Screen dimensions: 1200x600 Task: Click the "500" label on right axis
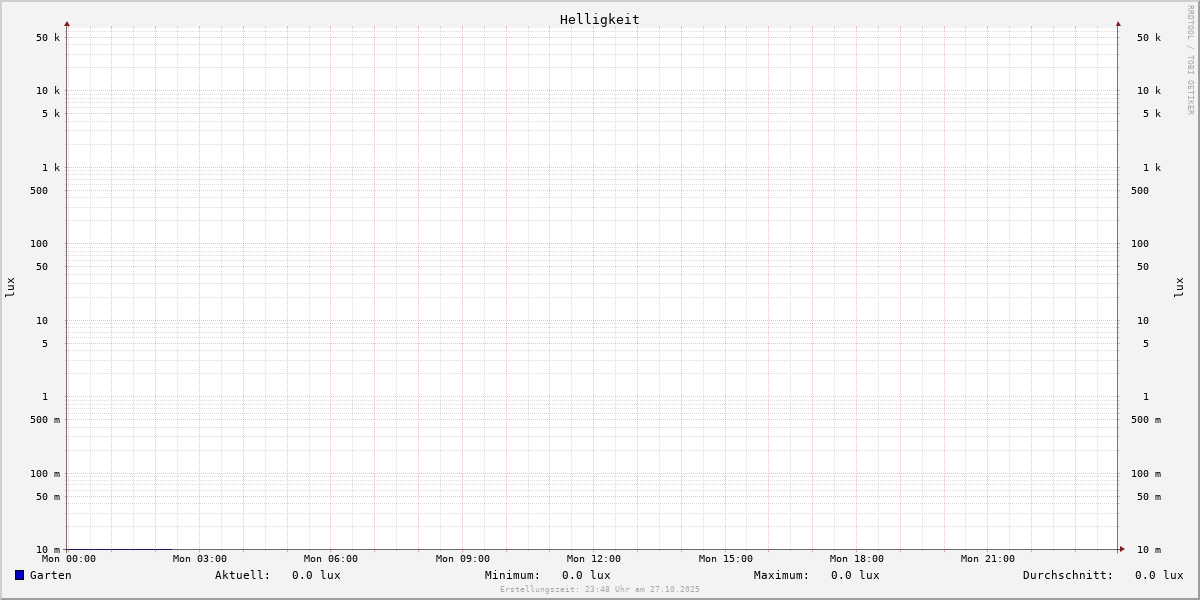click(x=1140, y=191)
